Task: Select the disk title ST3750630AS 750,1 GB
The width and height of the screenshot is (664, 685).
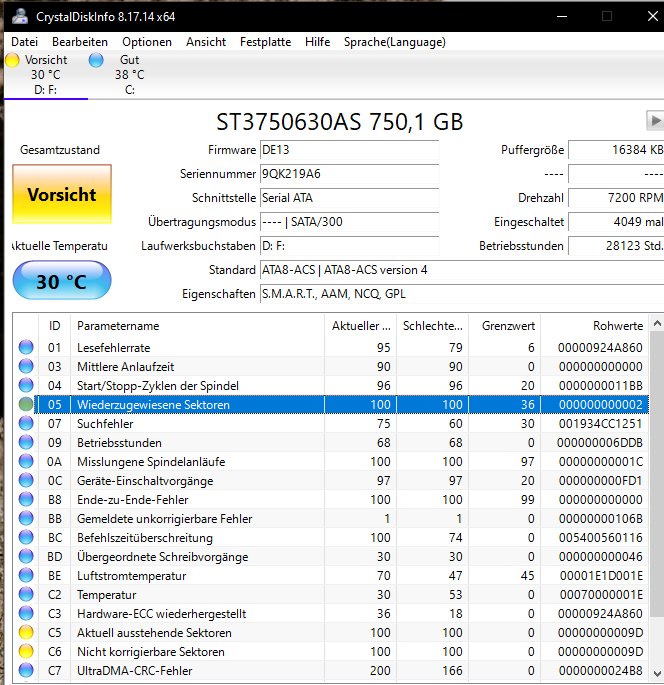Action: [339, 121]
